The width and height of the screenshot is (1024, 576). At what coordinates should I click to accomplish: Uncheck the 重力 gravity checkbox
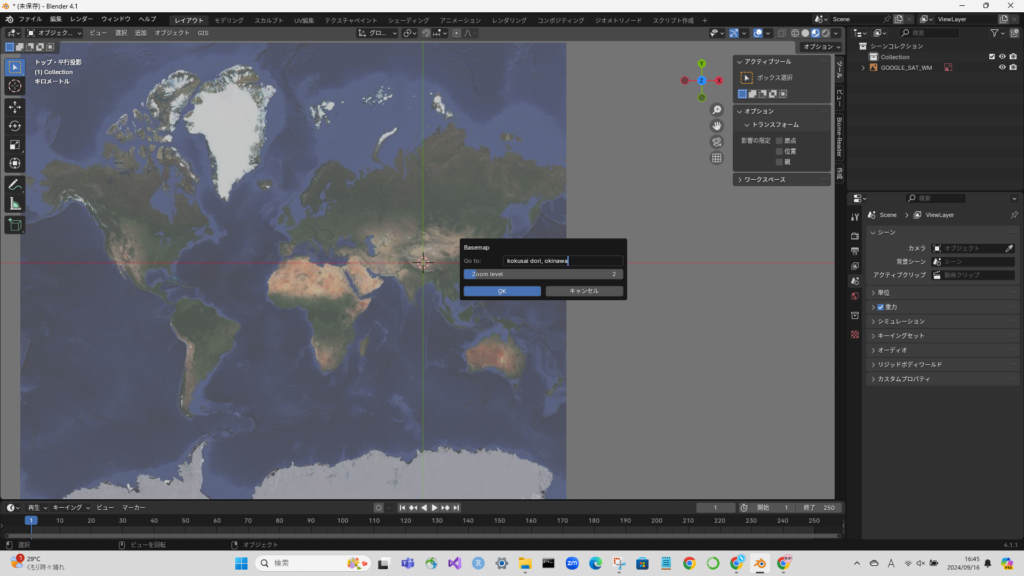pos(880,307)
